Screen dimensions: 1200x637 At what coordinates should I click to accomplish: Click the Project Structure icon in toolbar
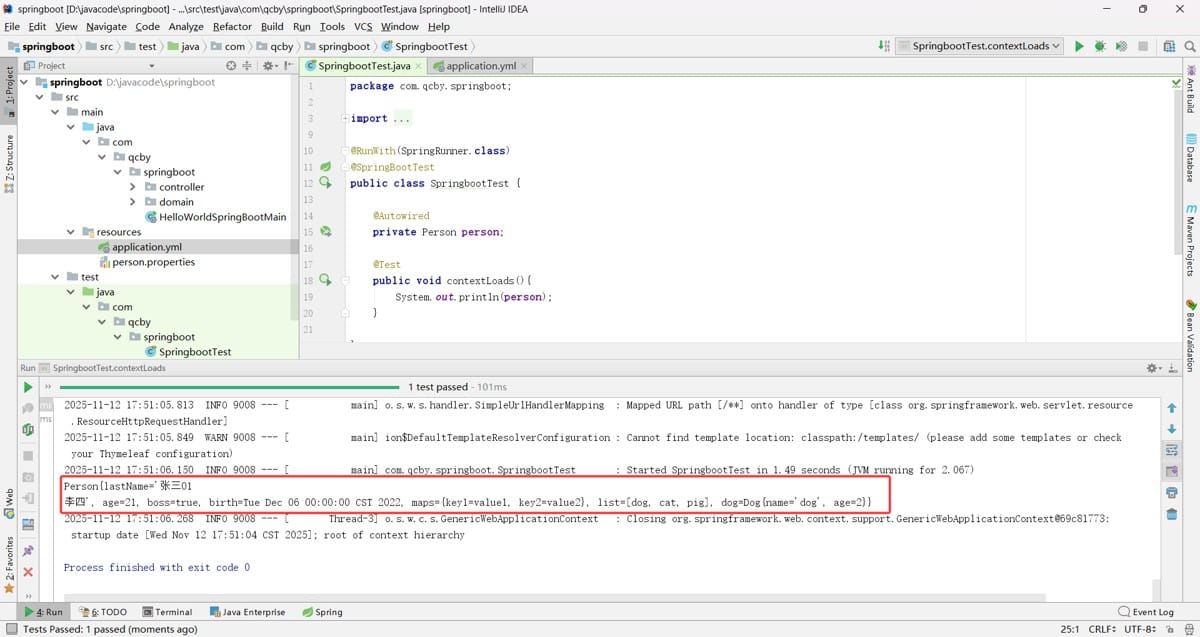click(1168, 46)
